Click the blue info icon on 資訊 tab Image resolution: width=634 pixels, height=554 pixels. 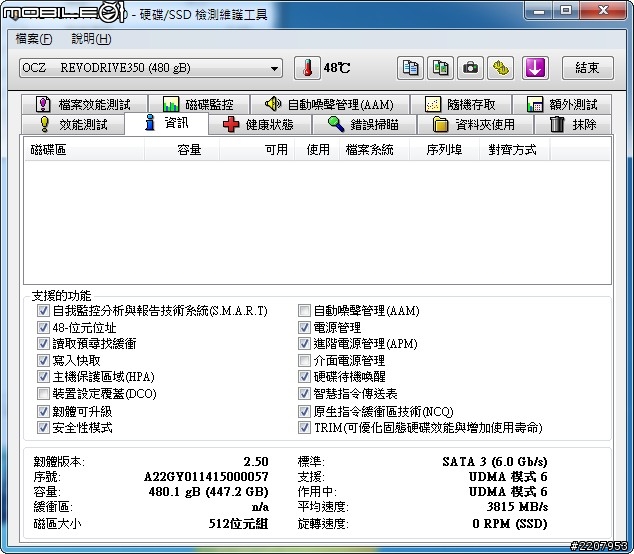[x=150, y=122]
